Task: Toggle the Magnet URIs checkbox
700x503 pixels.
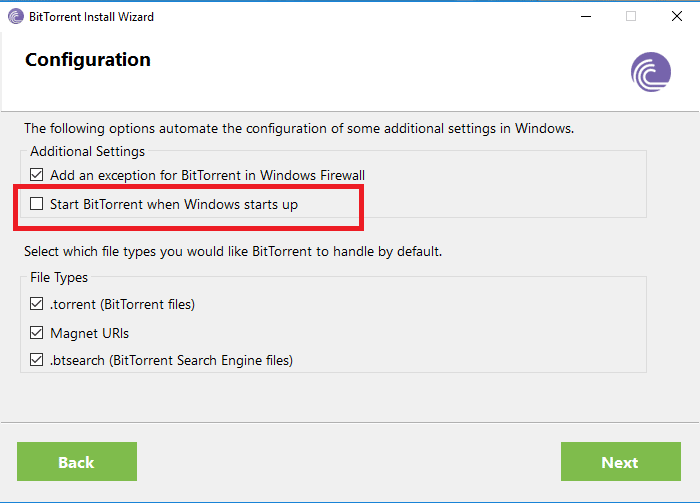Action: 37,333
